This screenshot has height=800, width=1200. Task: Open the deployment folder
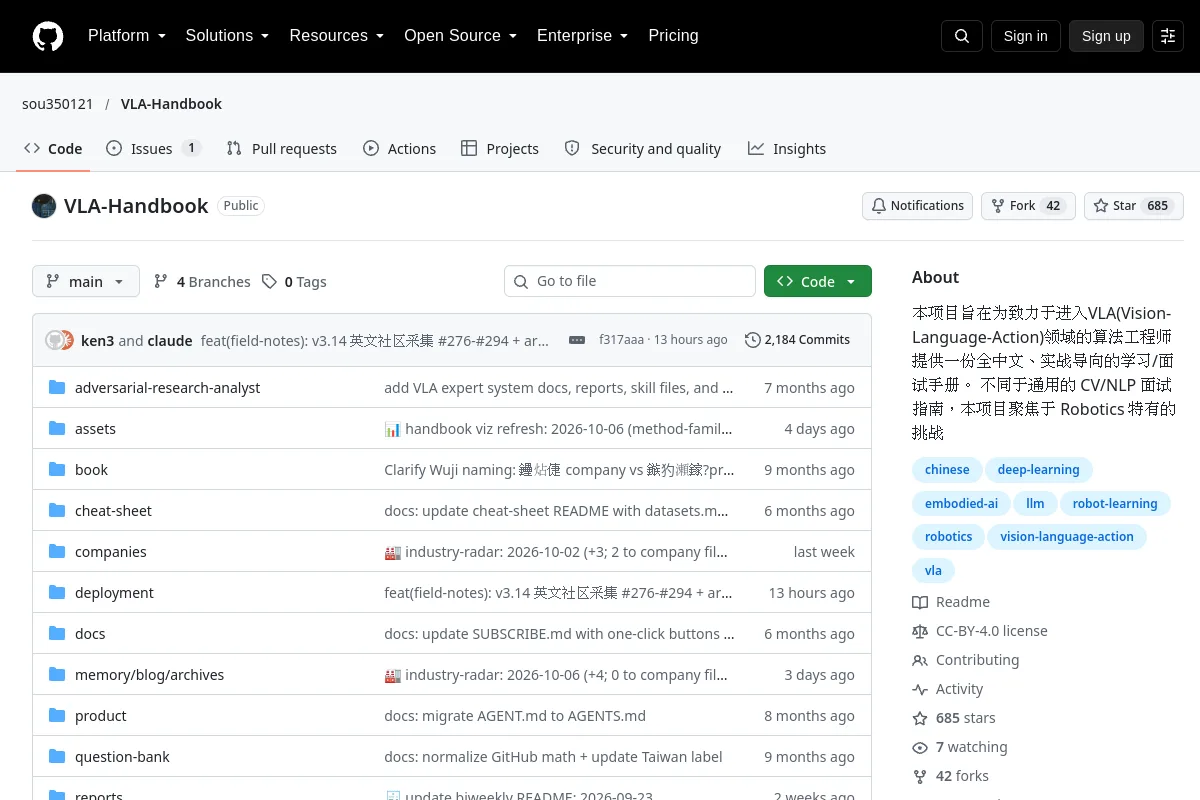coord(114,593)
